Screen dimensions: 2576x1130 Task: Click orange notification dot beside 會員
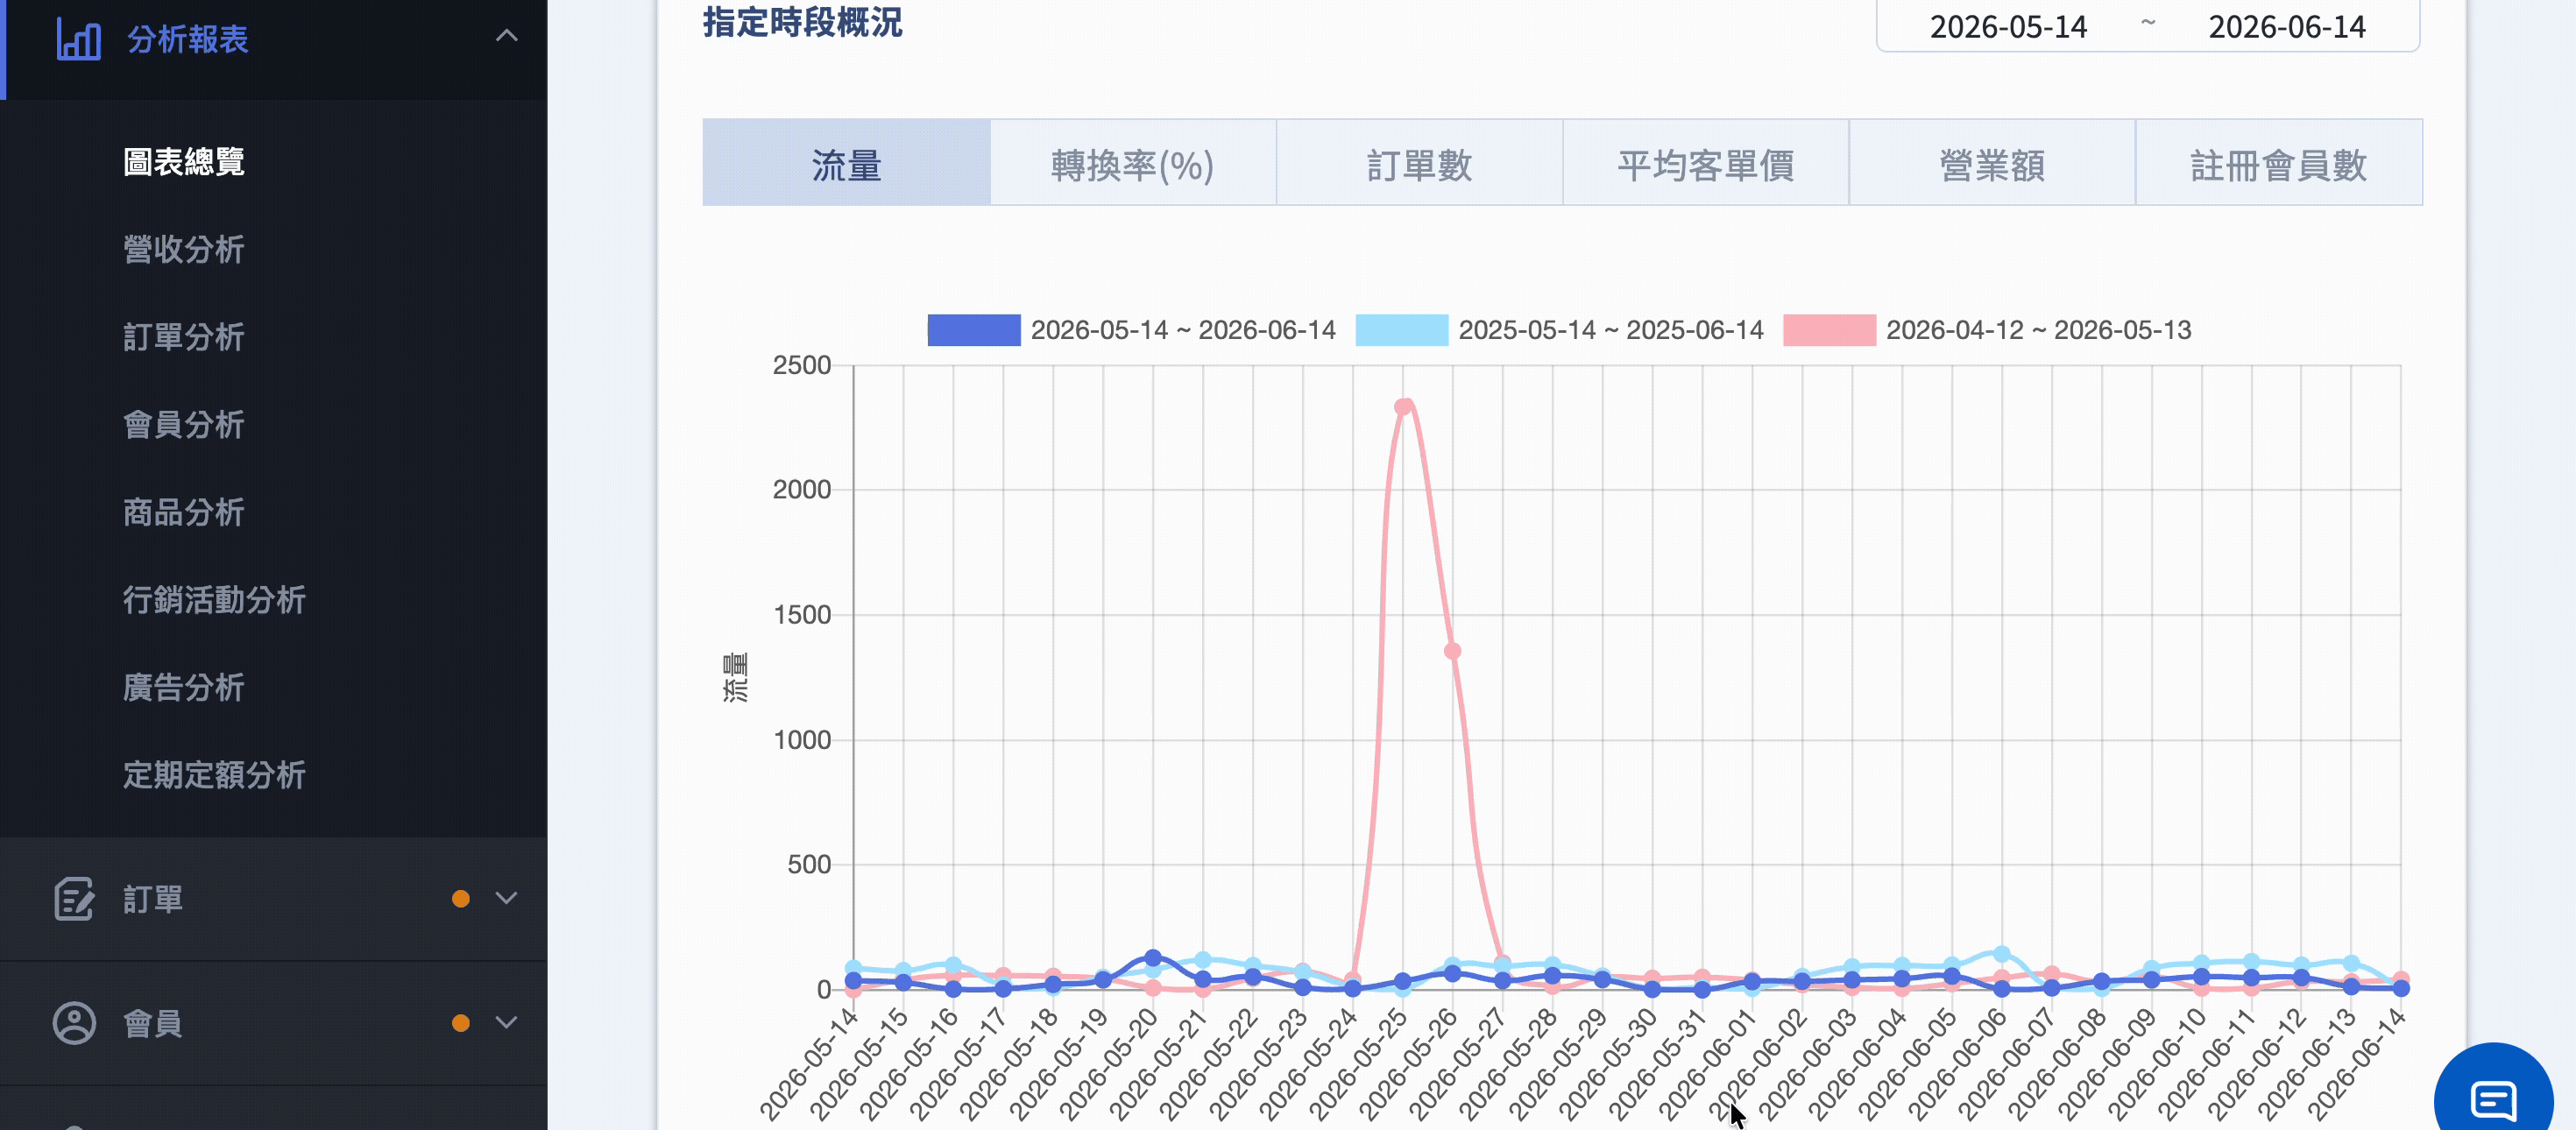point(461,1022)
